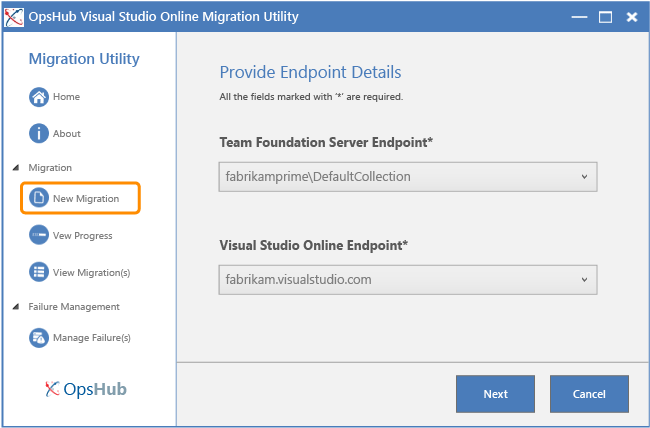
Task: Minimize the Migration Utility window
Action: coord(579,17)
